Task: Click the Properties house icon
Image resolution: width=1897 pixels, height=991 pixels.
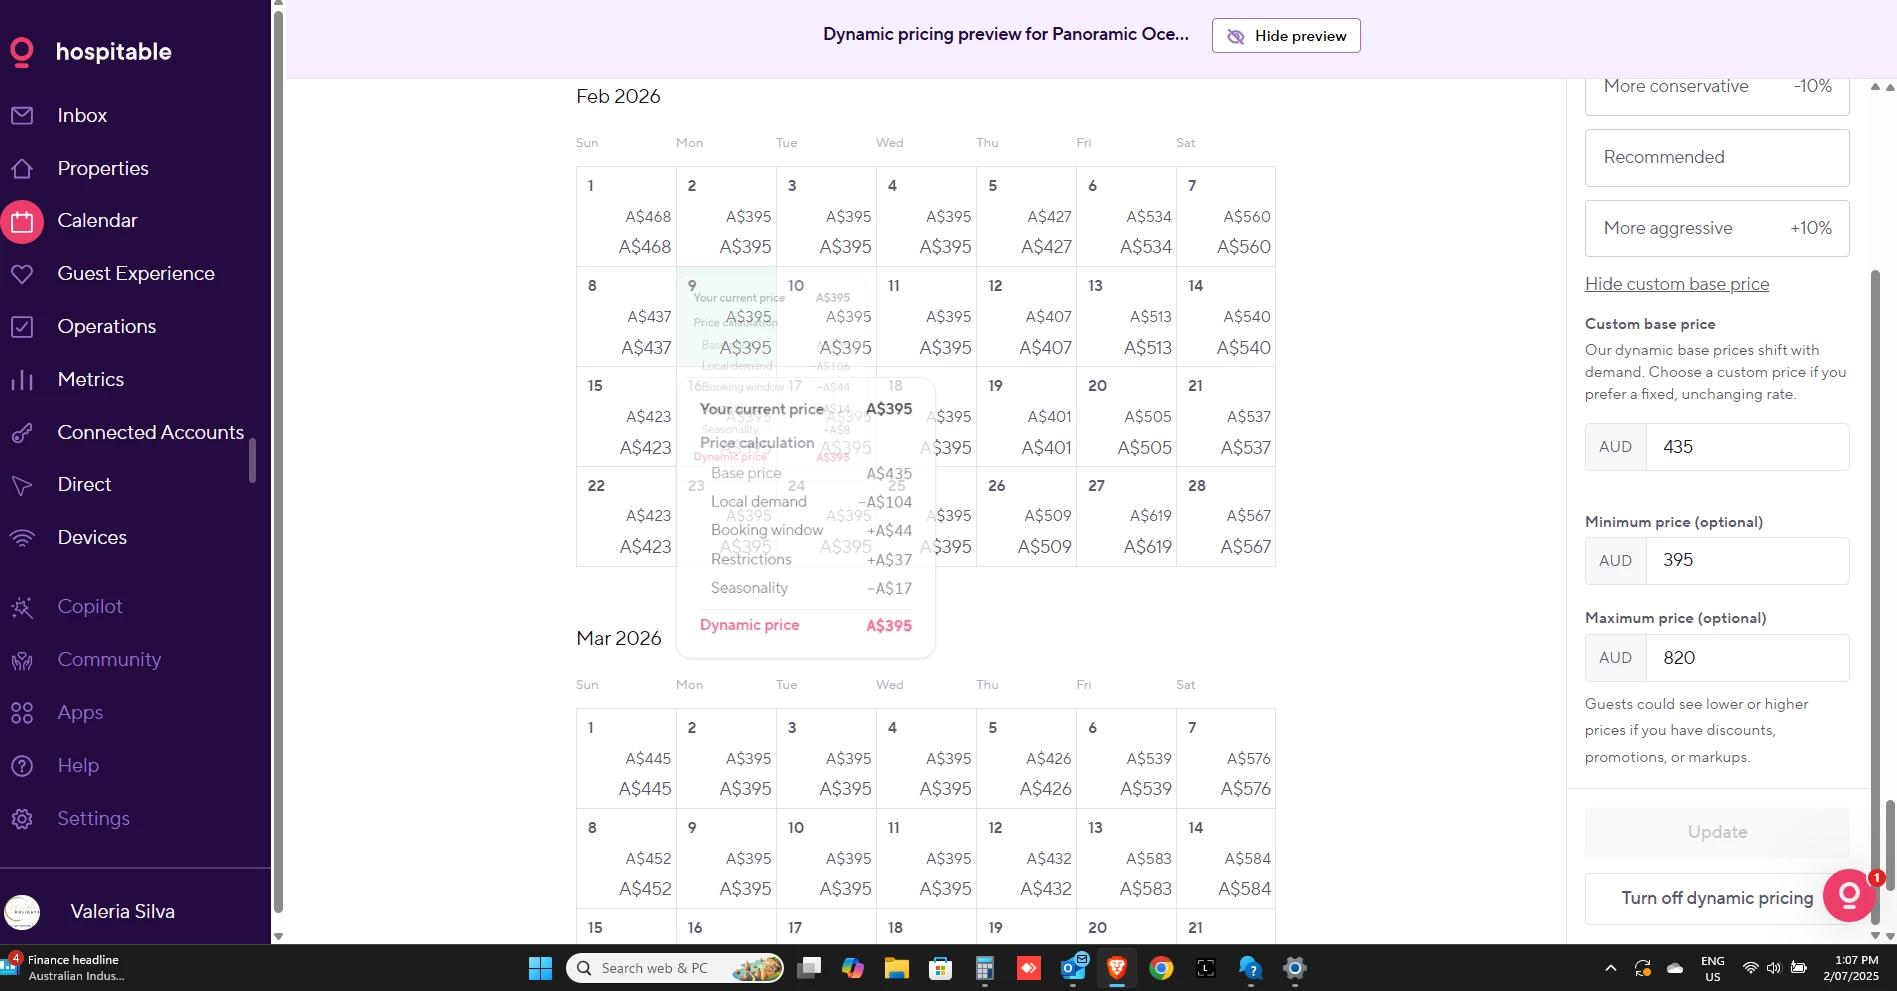Action: click(x=22, y=169)
